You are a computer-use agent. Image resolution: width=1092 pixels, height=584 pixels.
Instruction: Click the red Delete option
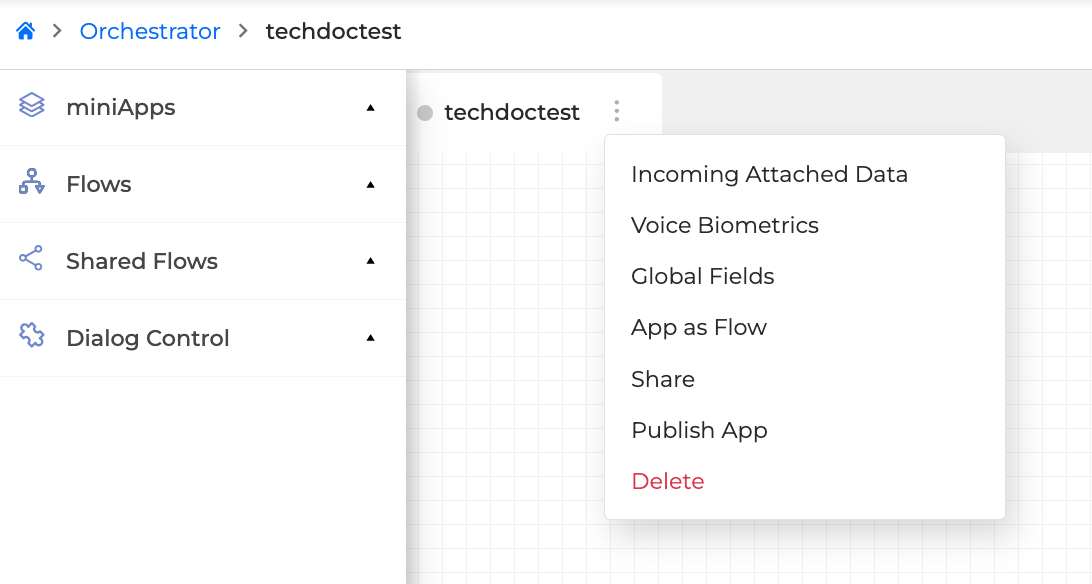pyautogui.click(x=667, y=481)
